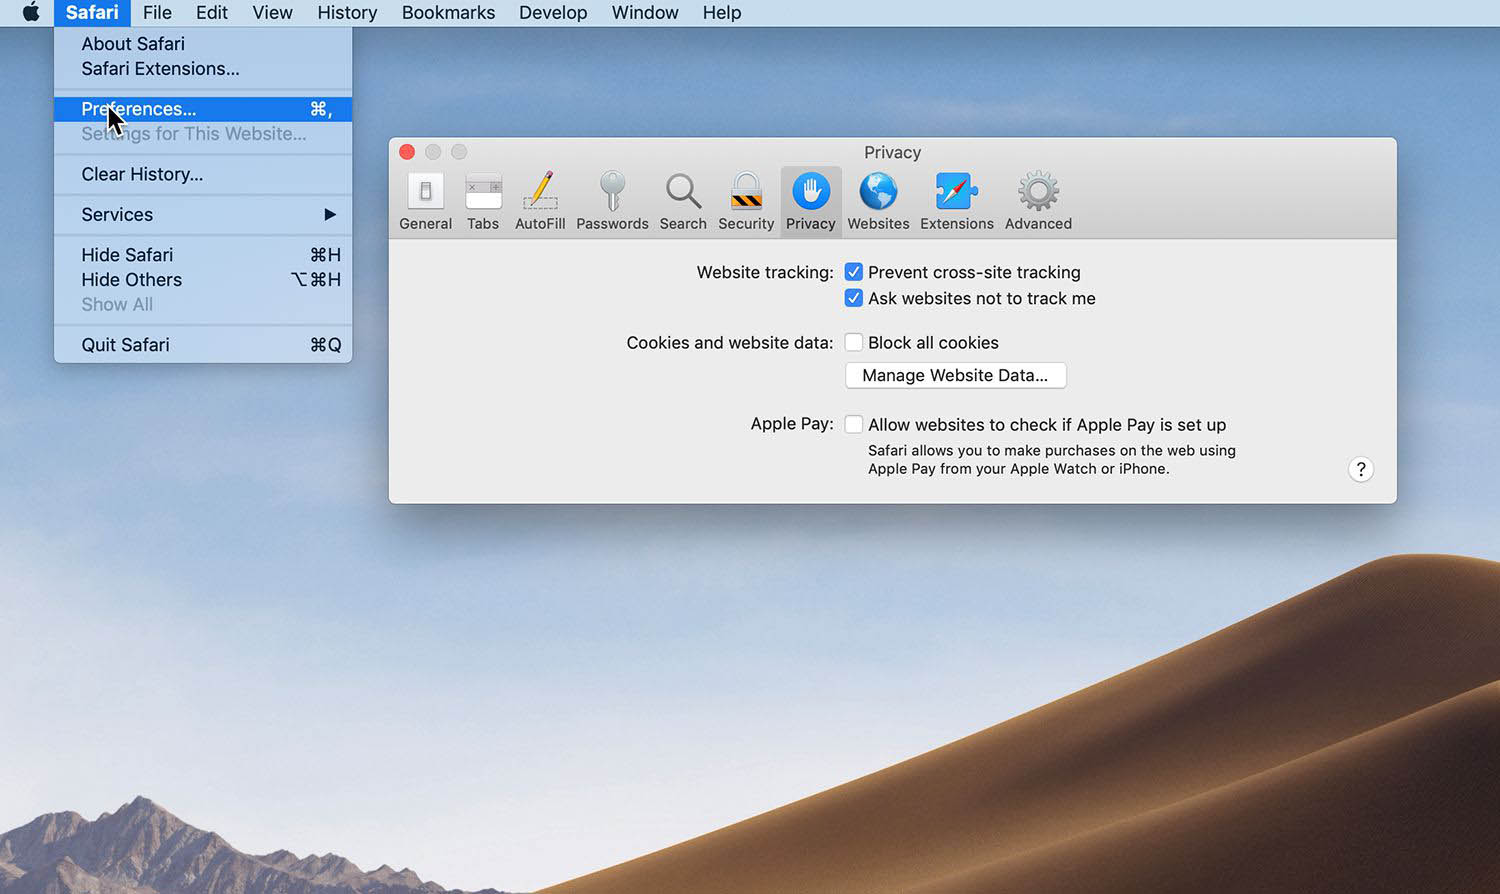This screenshot has width=1500, height=894.
Task: Open the View menu
Action: (x=272, y=13)
